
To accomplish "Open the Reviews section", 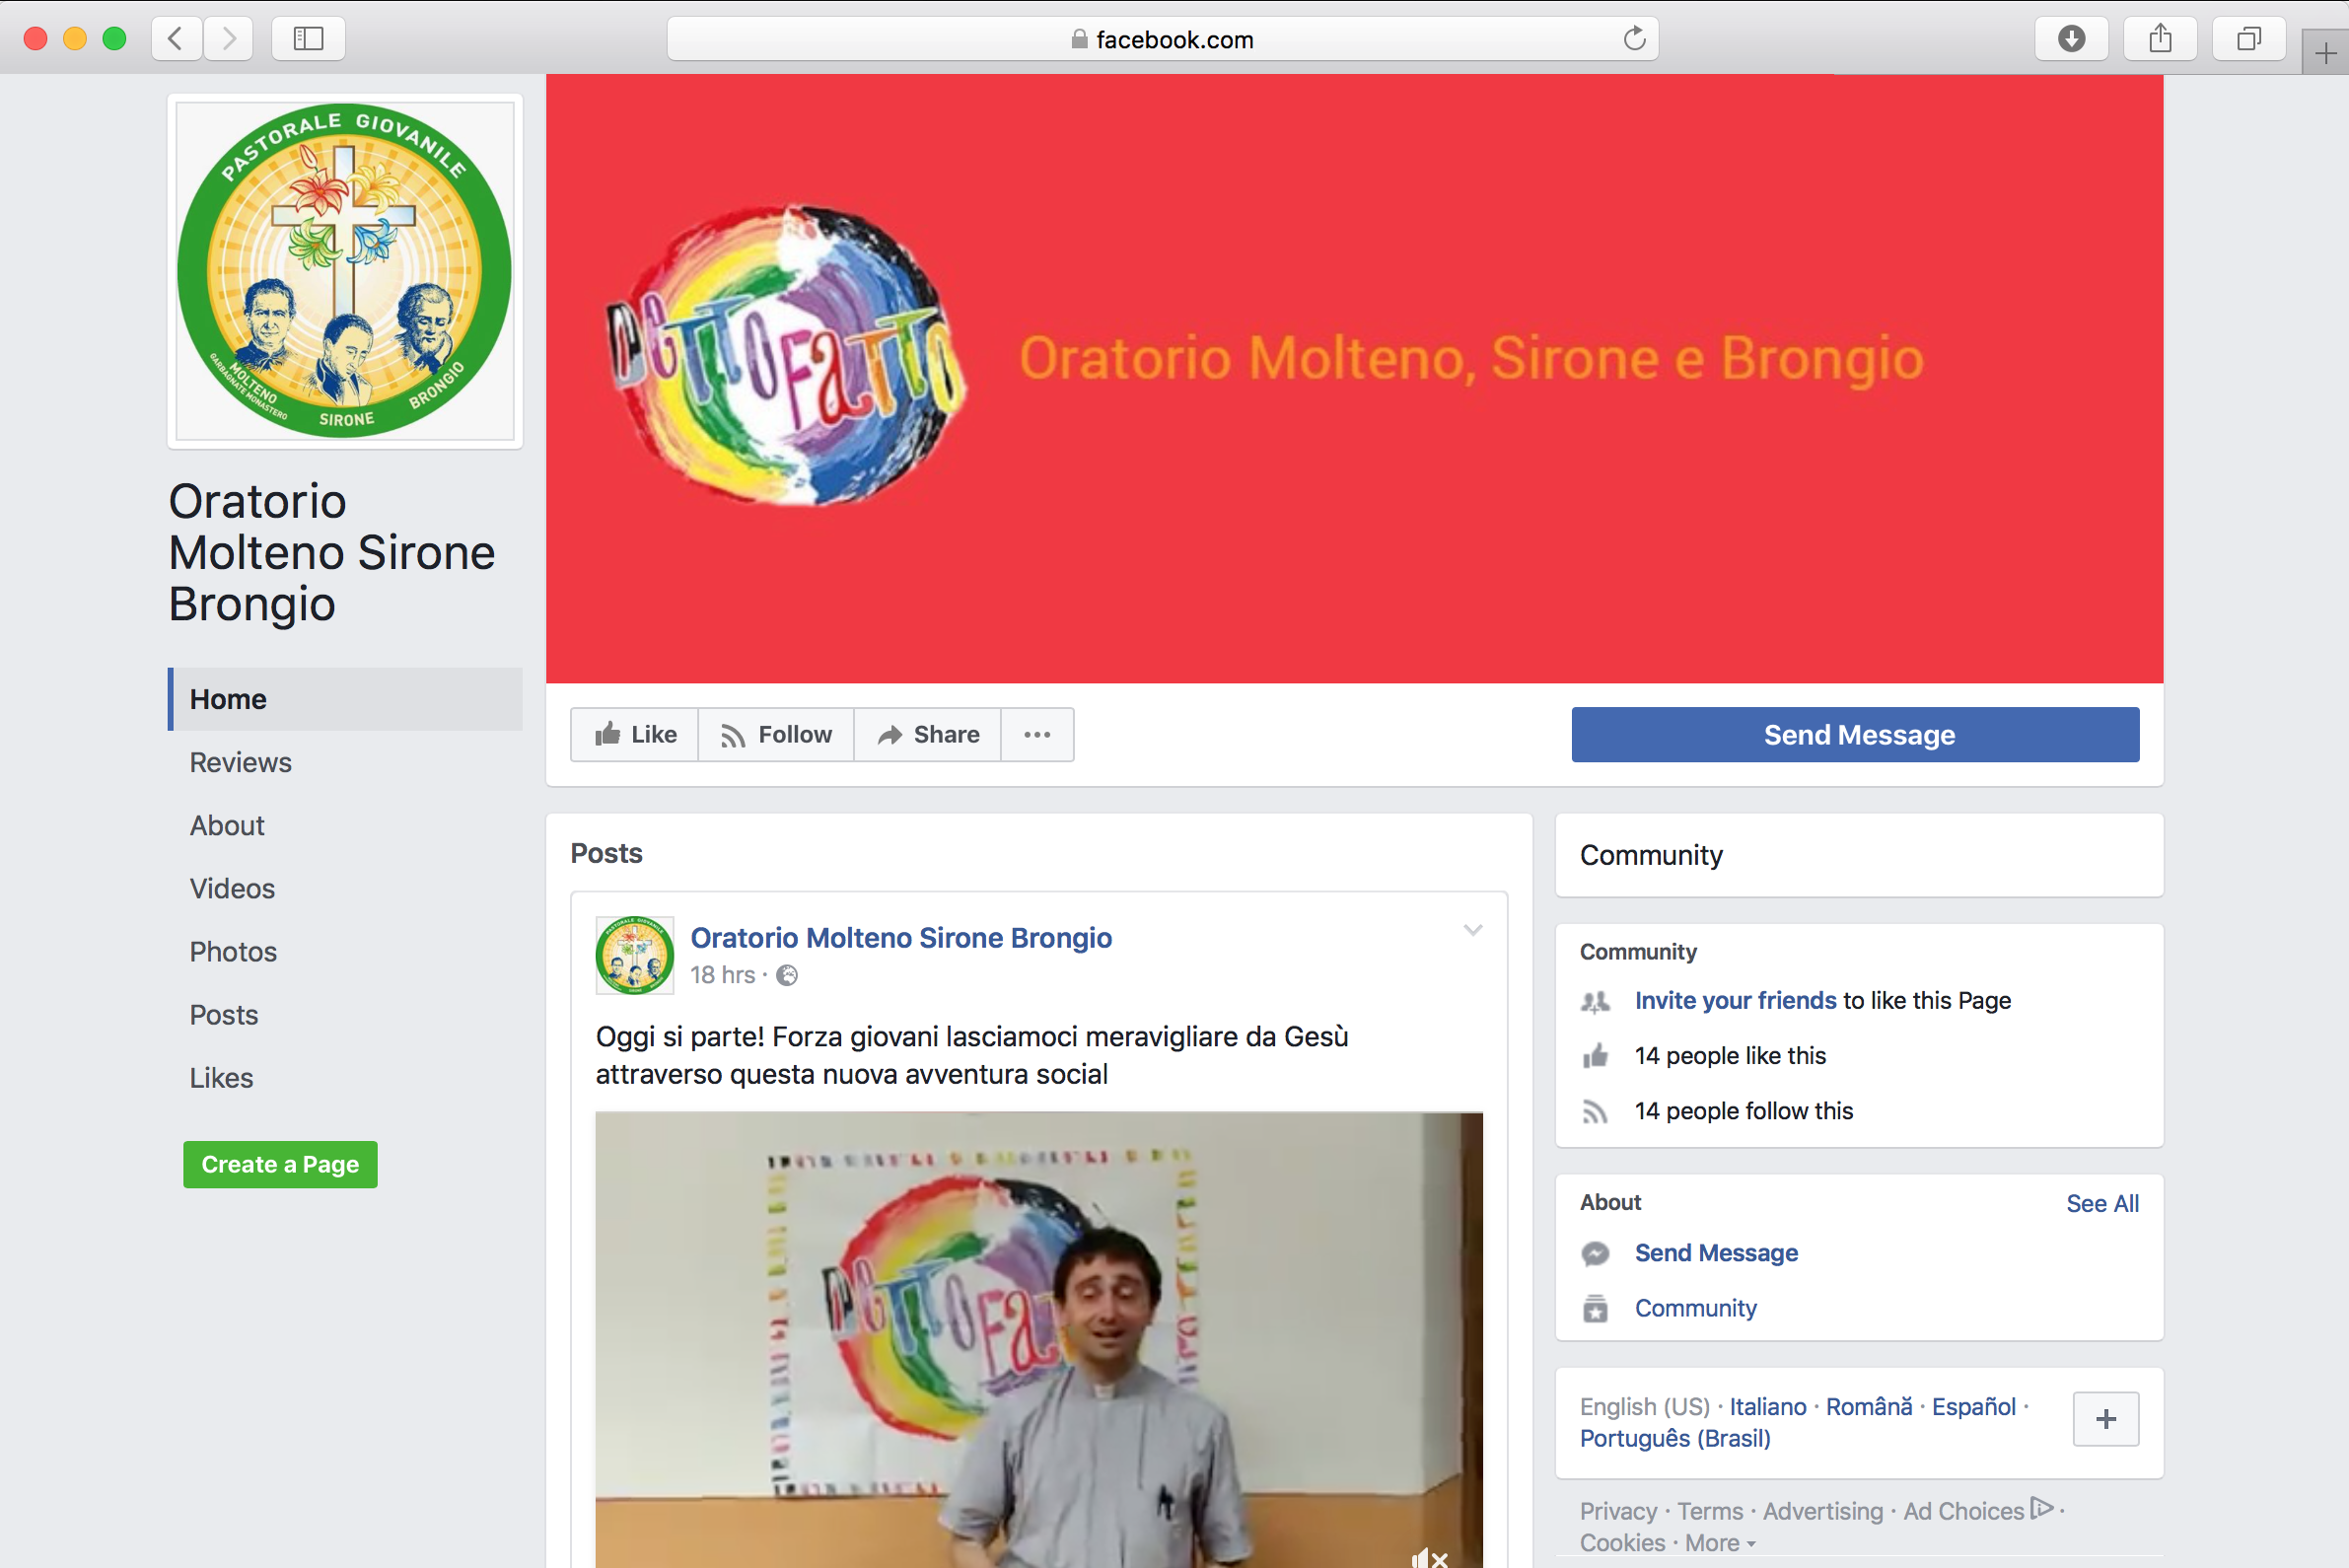I will 240,762.
